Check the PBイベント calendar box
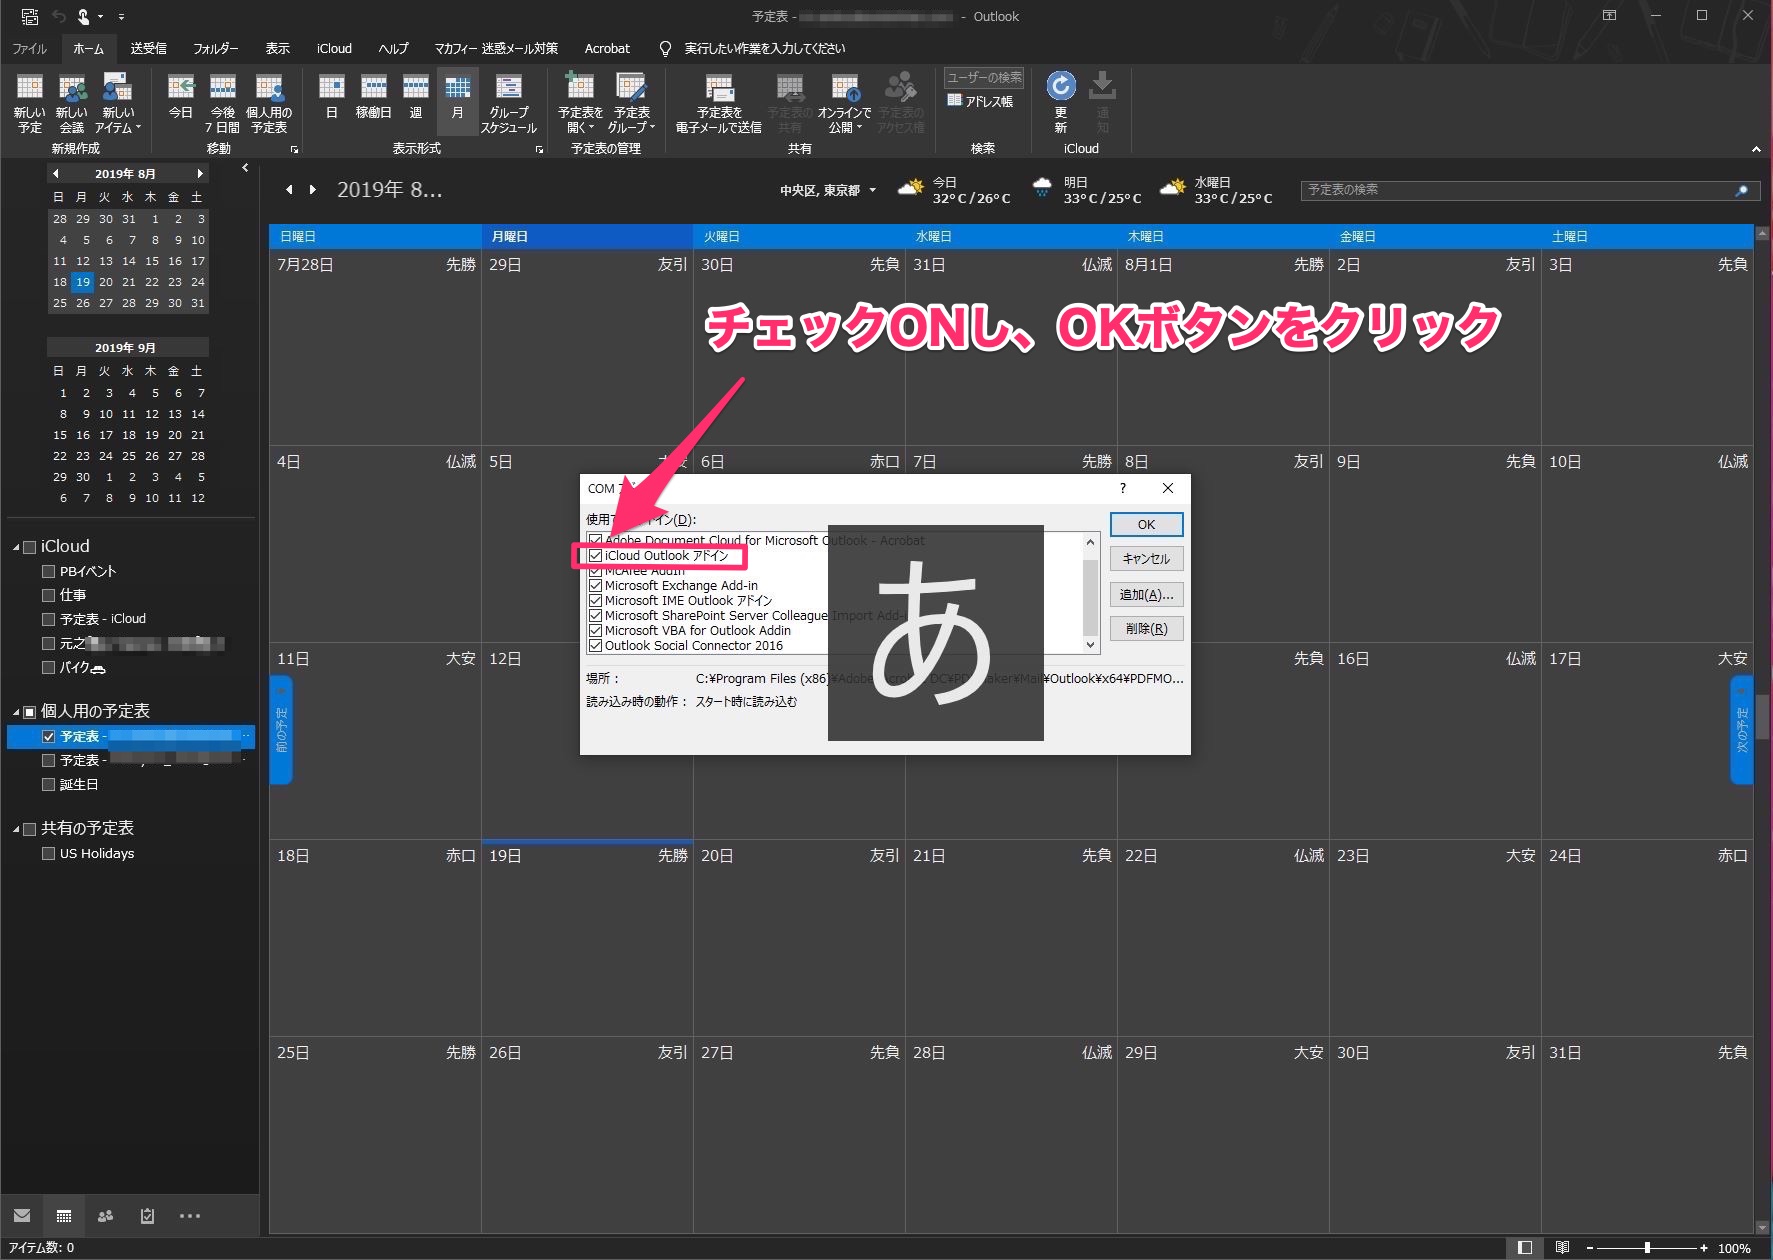Image resolution: width=1773 pixels, height=1260 pixels. 48,572
